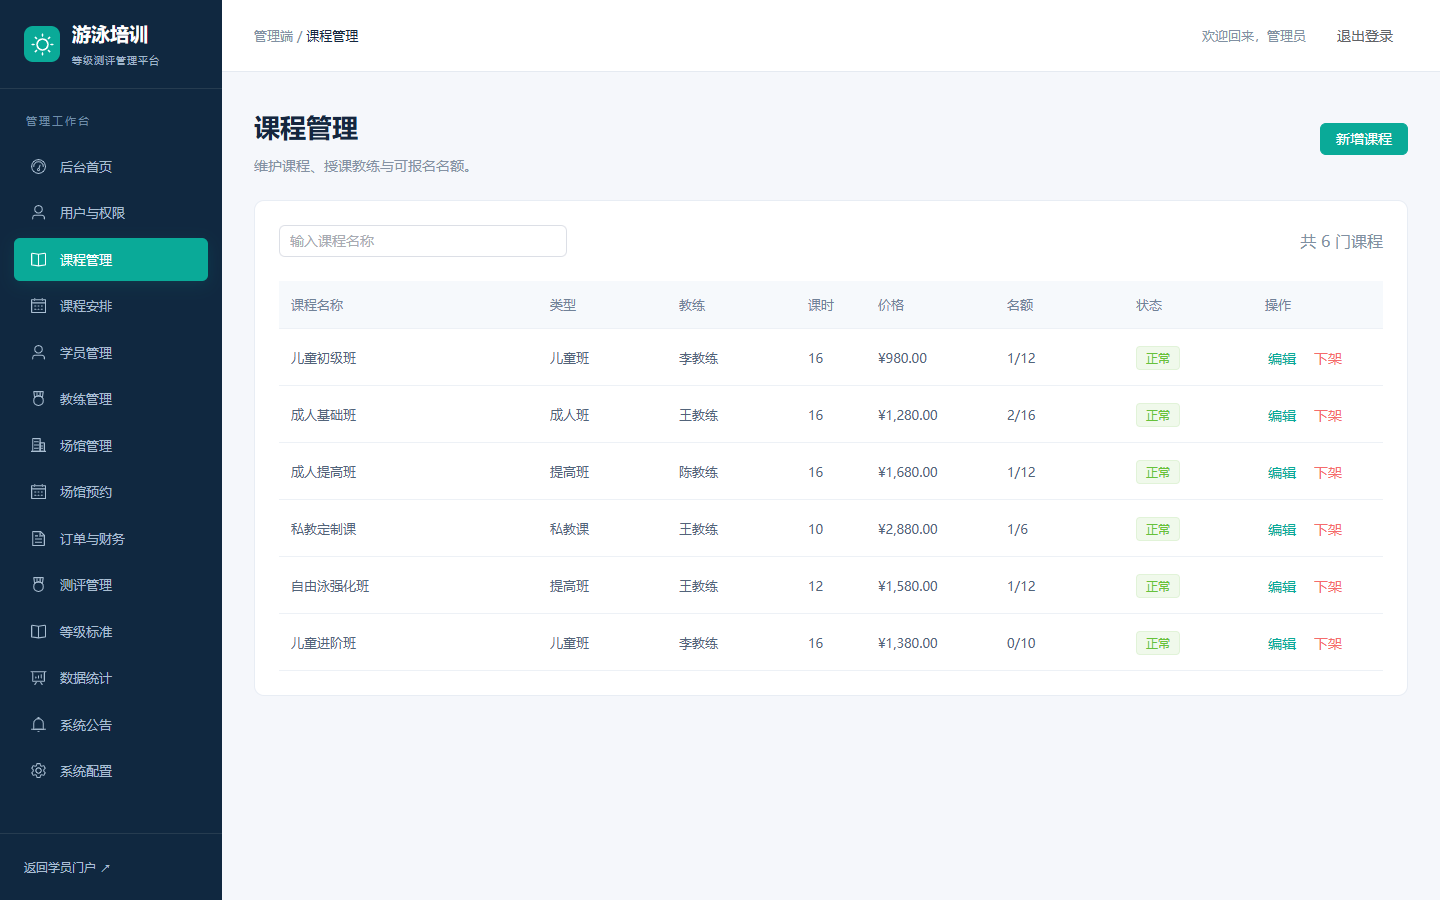Open 场馆管理 building icon
The height and width of the screenshot is (900, 1440).
tap(38, 446)
